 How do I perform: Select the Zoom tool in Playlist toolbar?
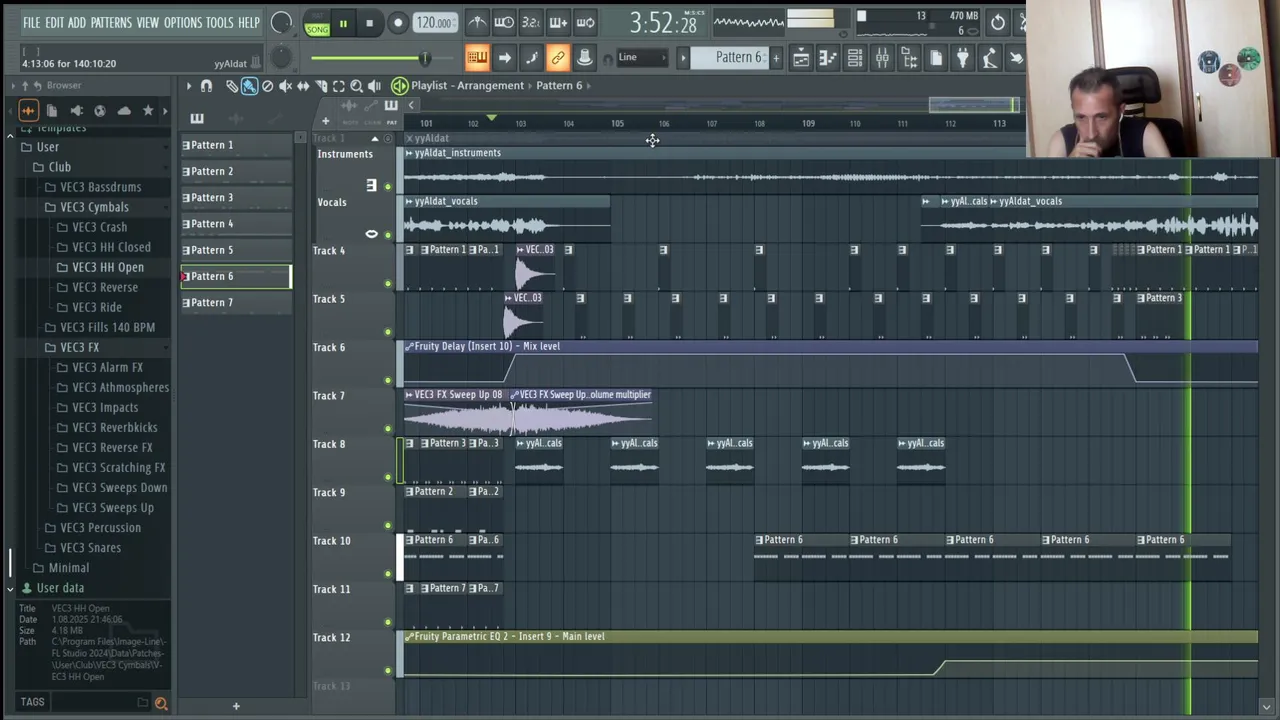(356, 86)
